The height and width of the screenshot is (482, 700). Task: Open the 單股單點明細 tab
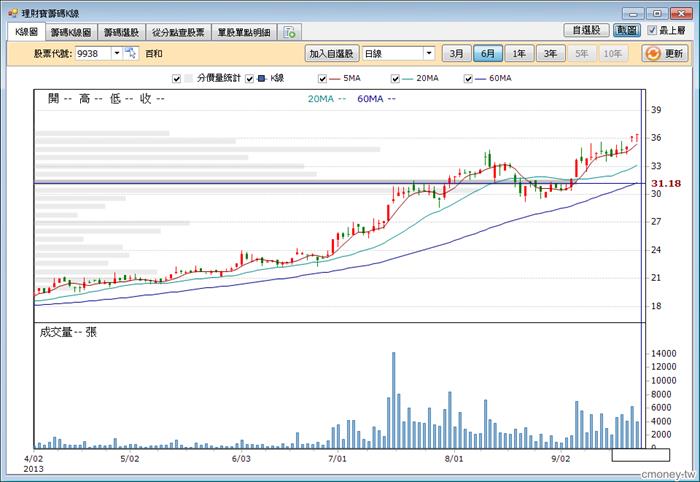click(244, 33)
